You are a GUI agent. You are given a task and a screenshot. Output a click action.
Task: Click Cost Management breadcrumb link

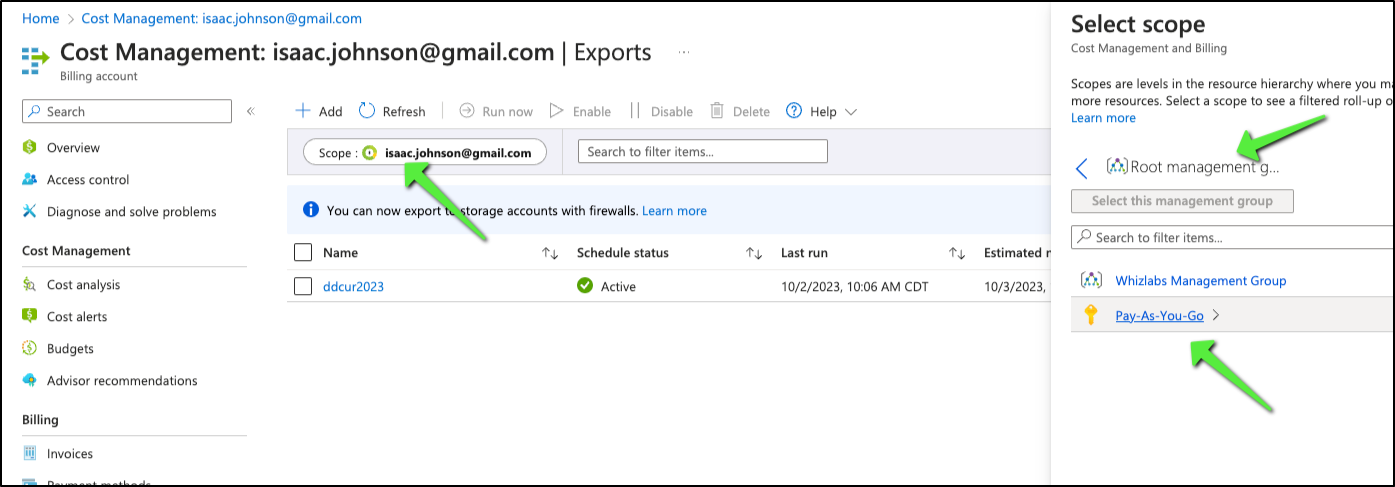pyautogui.click(x=221, y=19)
